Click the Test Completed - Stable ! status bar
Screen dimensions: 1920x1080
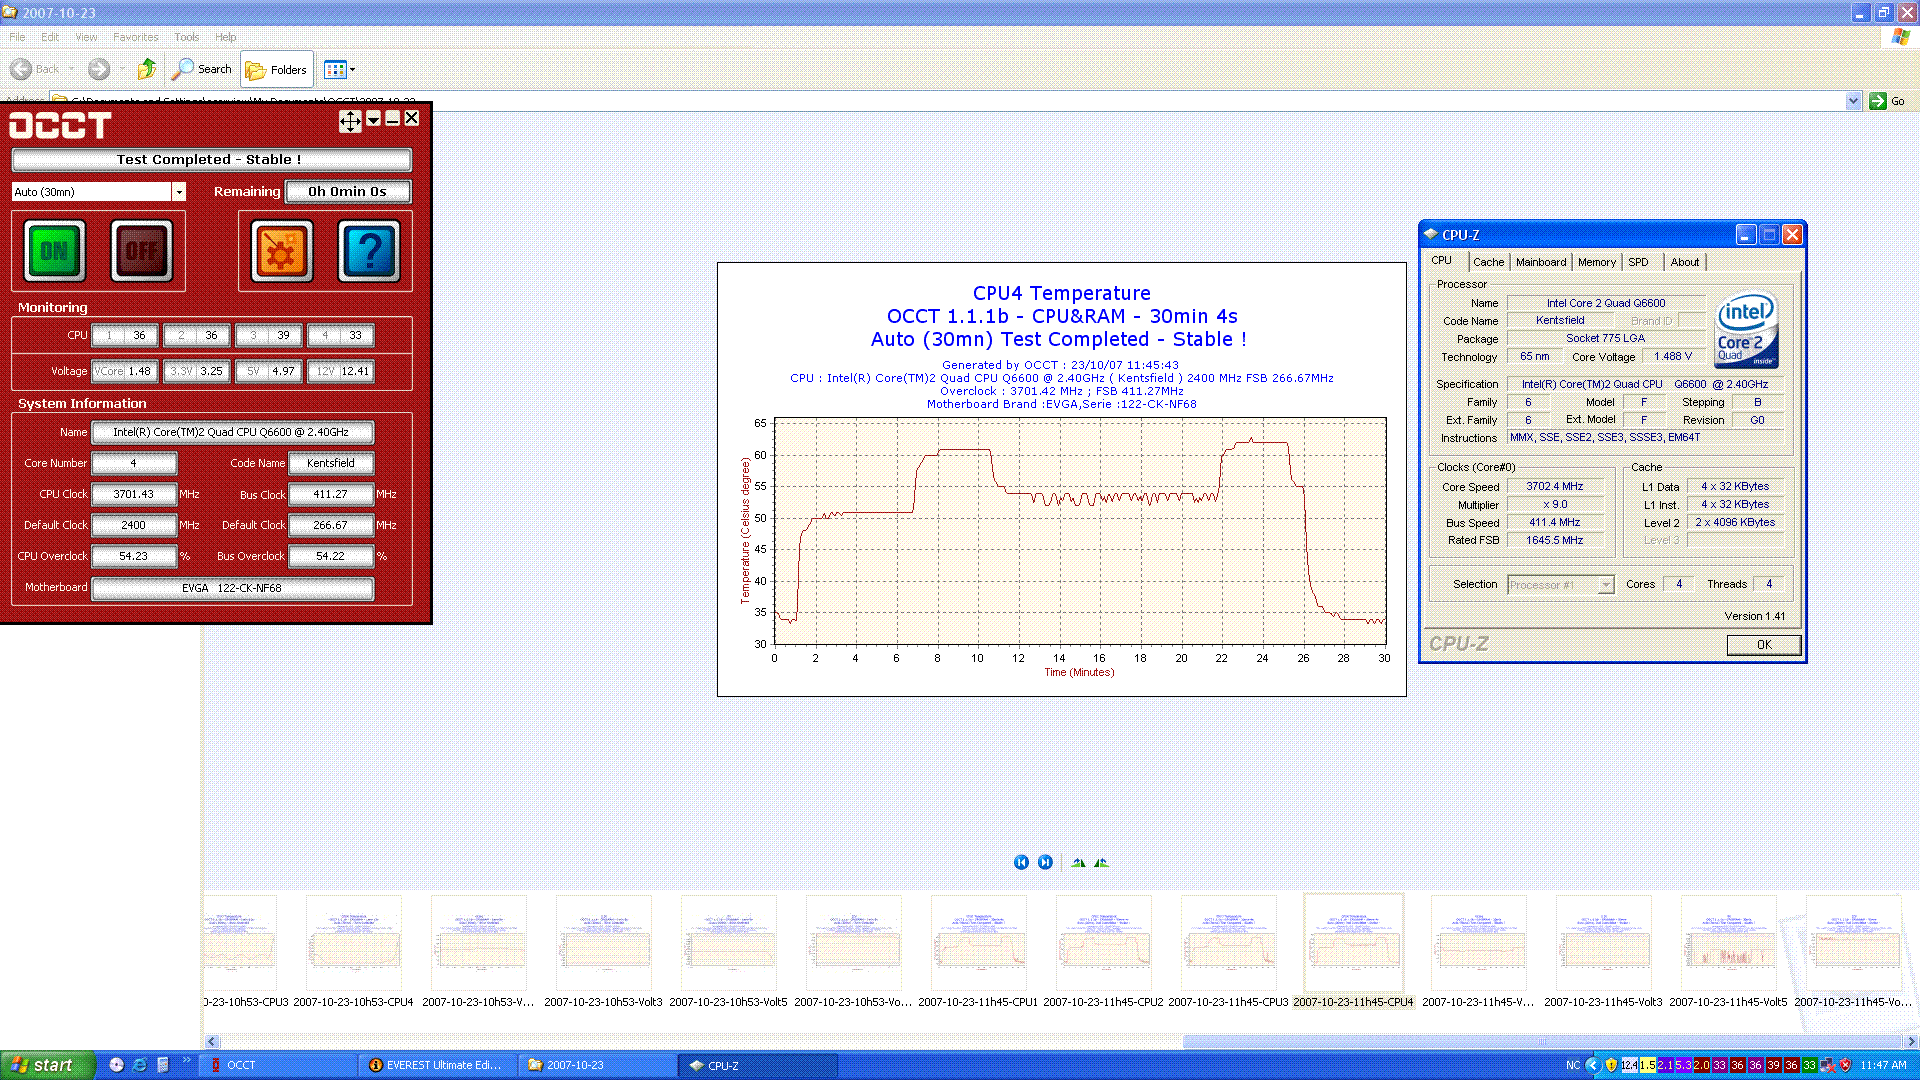[211, 159]
